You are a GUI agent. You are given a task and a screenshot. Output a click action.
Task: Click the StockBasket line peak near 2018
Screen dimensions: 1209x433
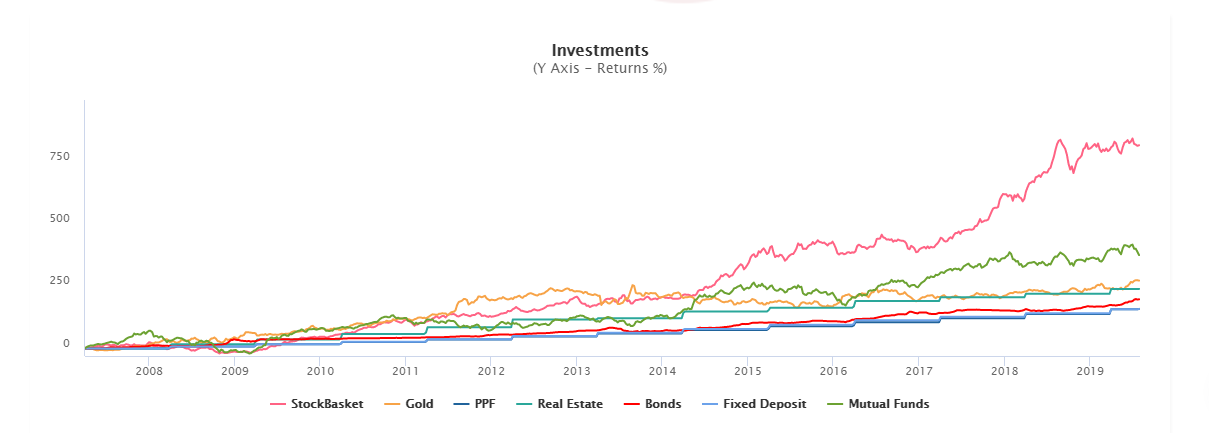coord(1060,140)
